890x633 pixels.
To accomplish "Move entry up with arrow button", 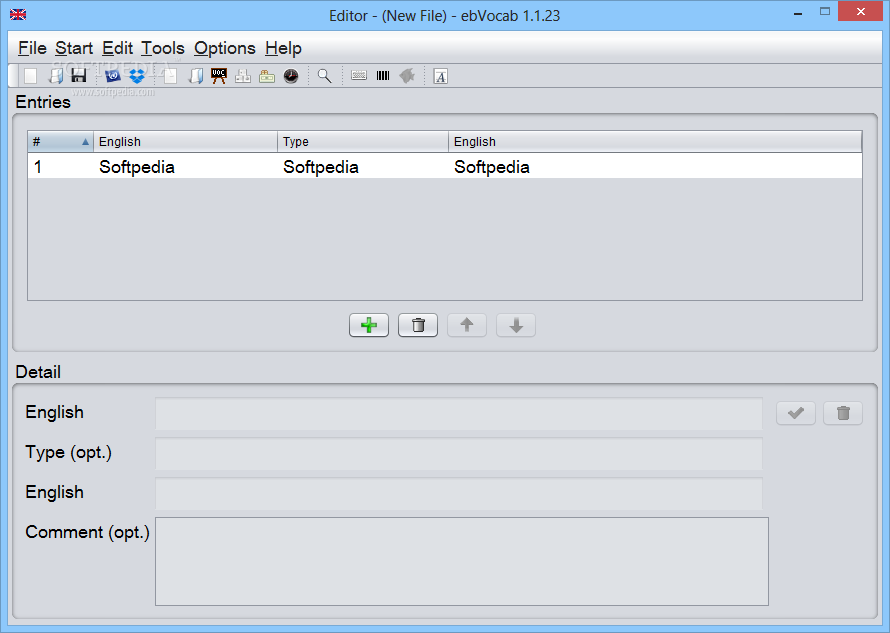I will [467, 325].
